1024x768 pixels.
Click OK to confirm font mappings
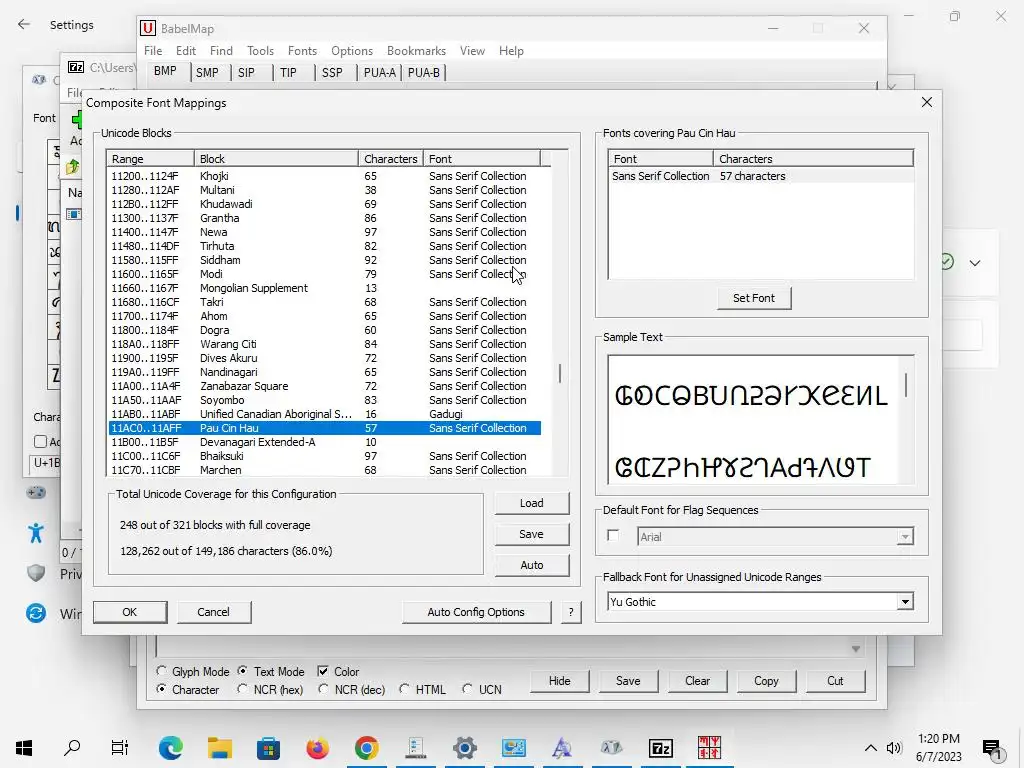(130, 612)
